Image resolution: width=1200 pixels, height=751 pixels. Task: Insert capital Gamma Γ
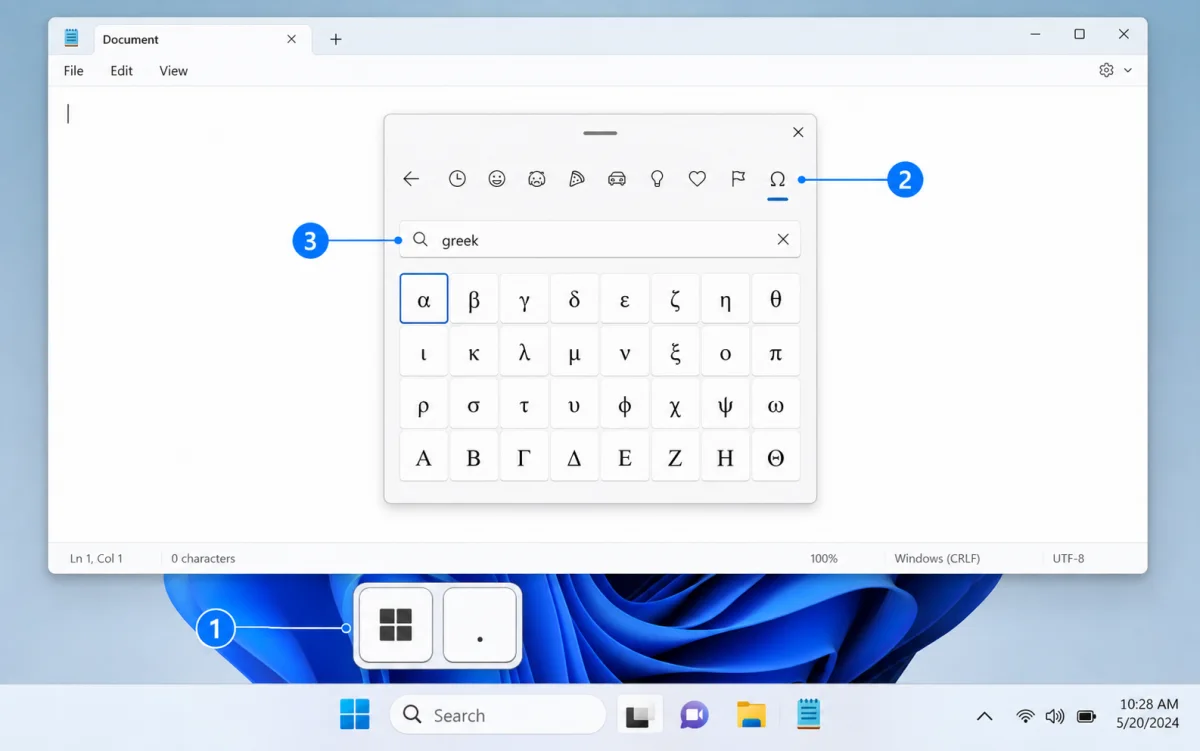tap(524, 457)
